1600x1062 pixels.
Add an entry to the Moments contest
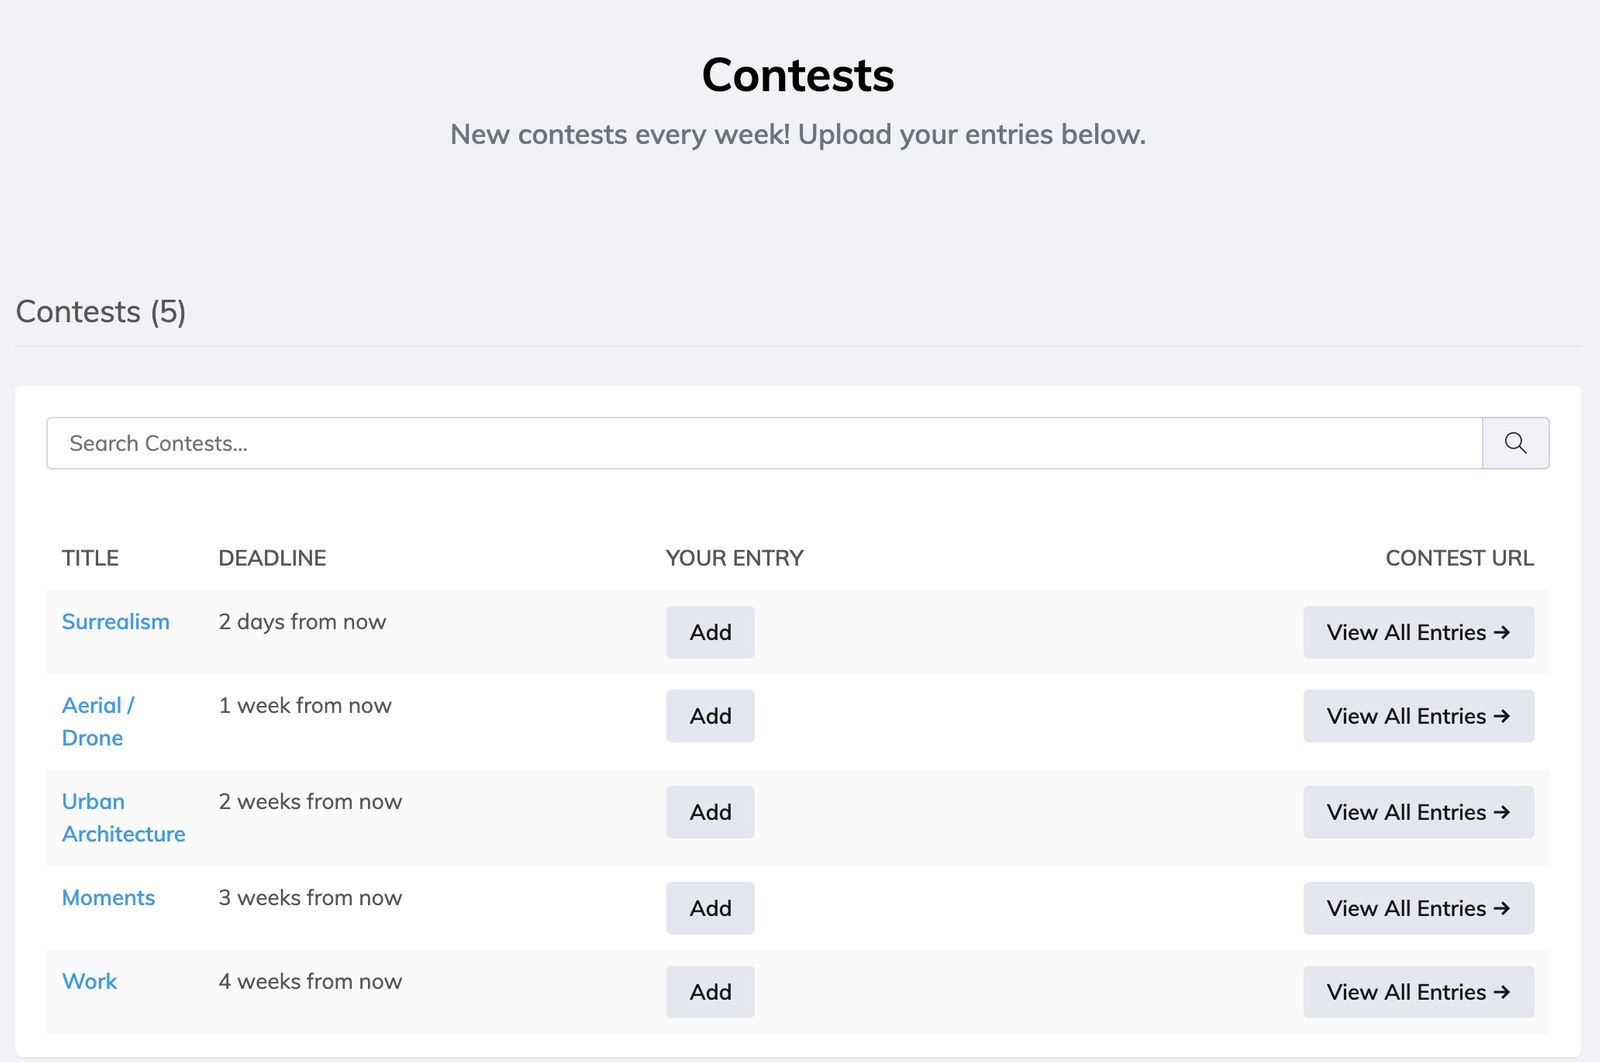710,908
